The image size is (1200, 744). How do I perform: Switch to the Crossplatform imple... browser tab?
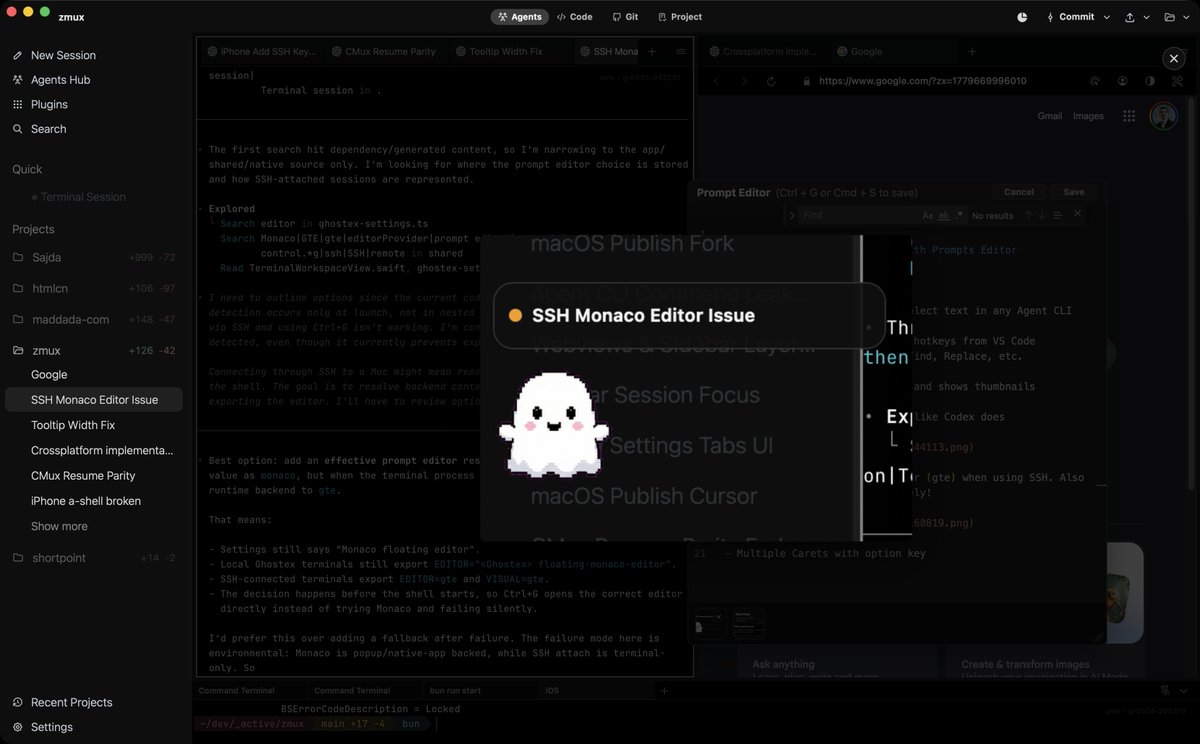click(x=762, y=51)
